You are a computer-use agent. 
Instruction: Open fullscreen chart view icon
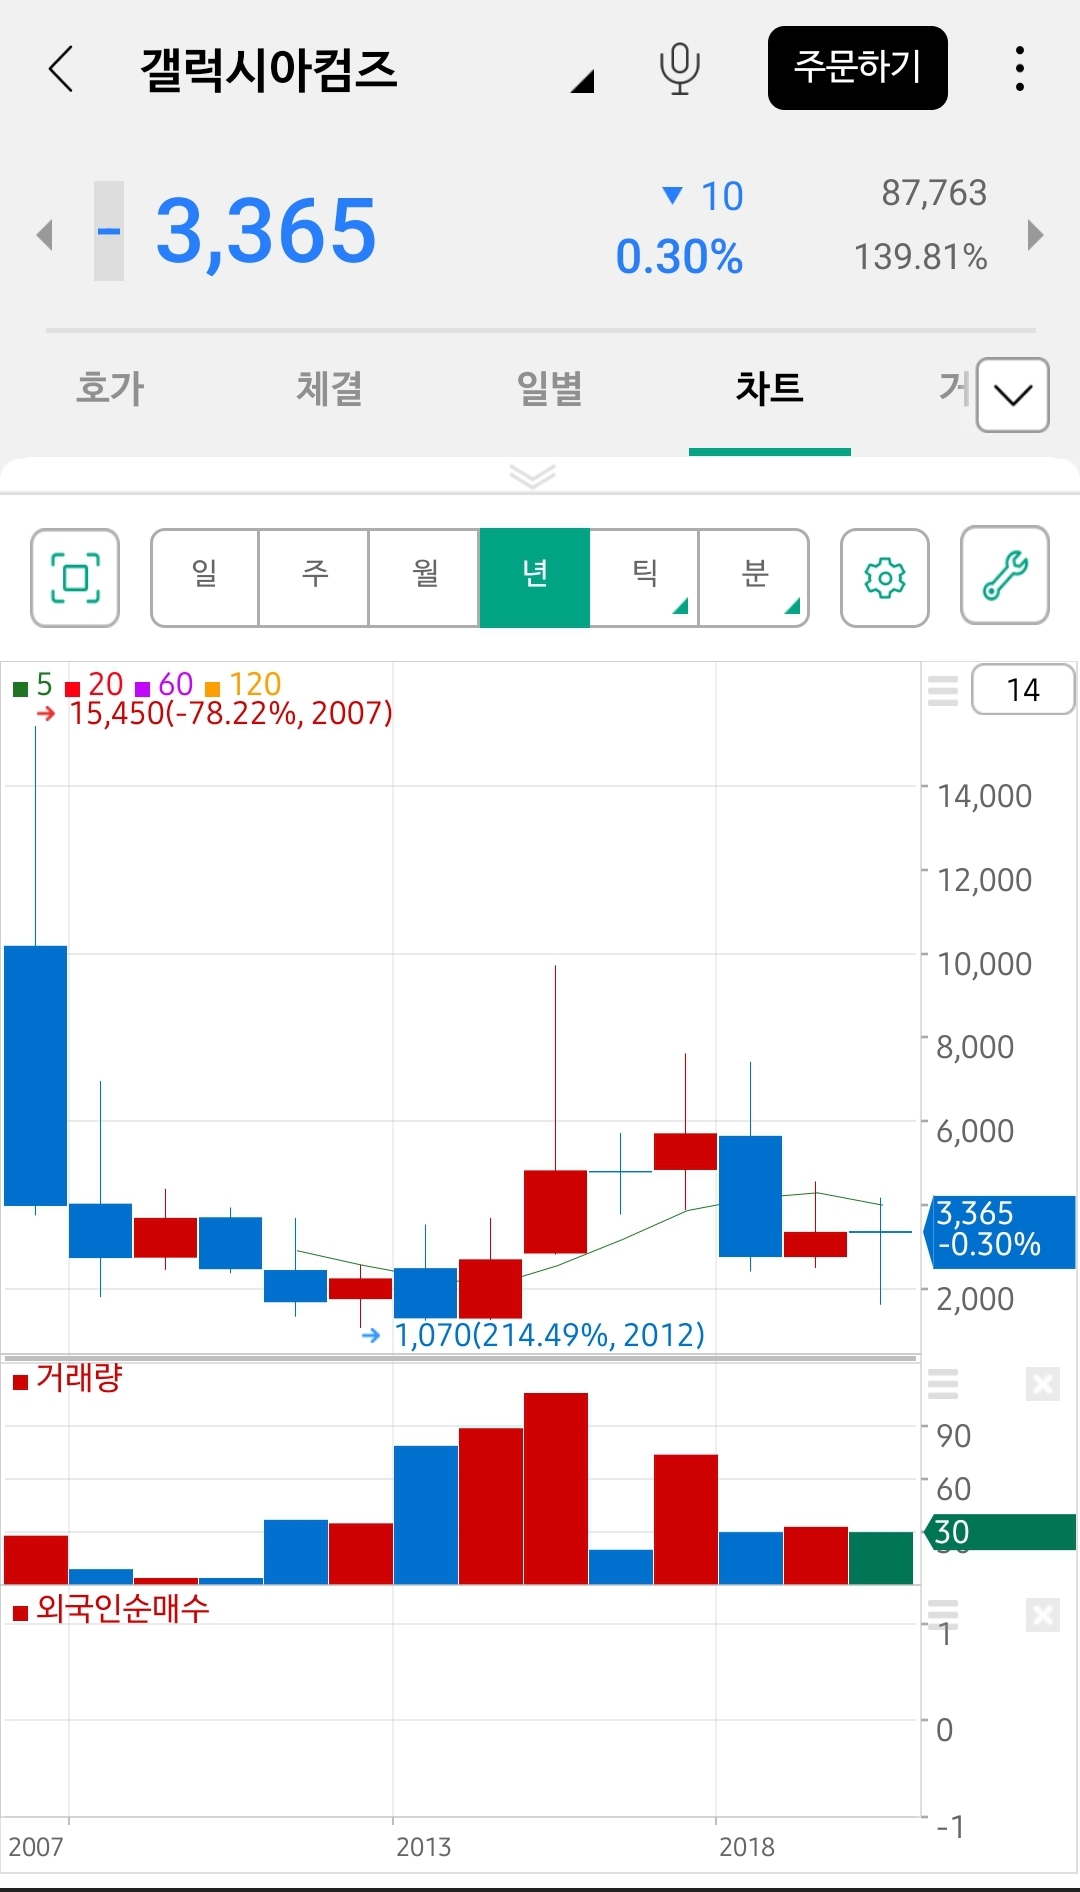pos(75,578)
